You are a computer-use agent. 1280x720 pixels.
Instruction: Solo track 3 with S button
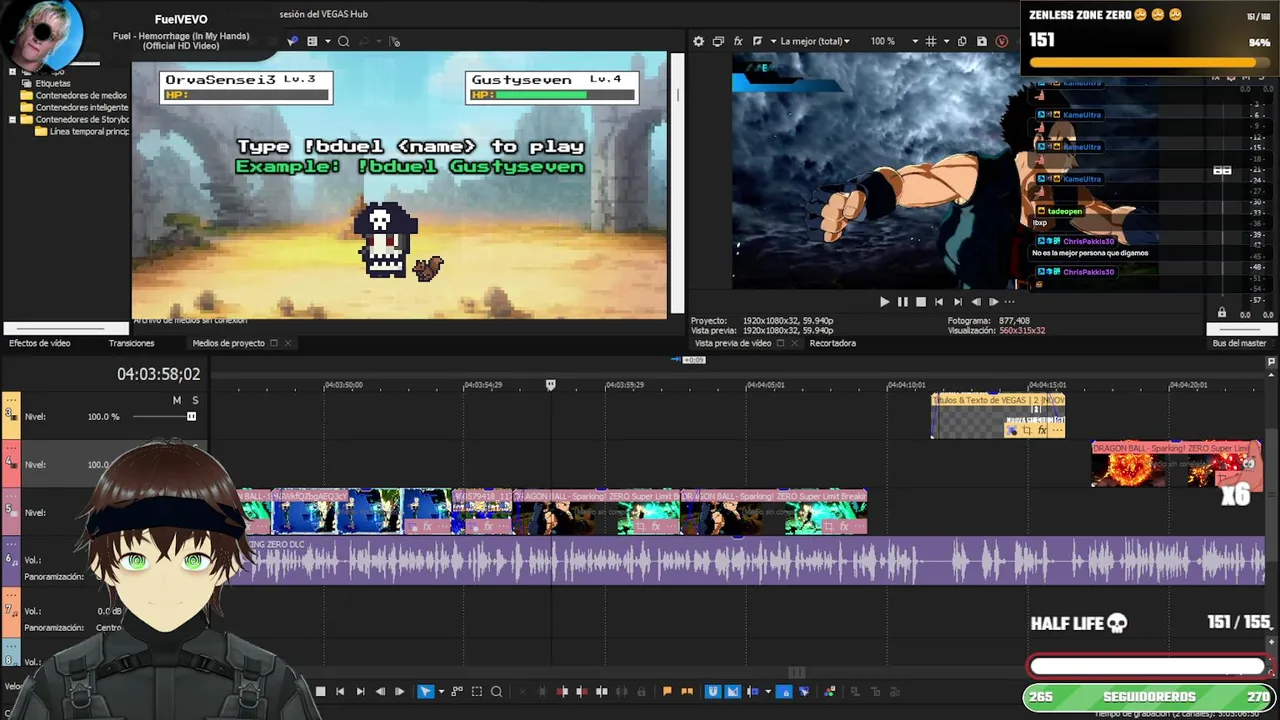coord(195,400)
